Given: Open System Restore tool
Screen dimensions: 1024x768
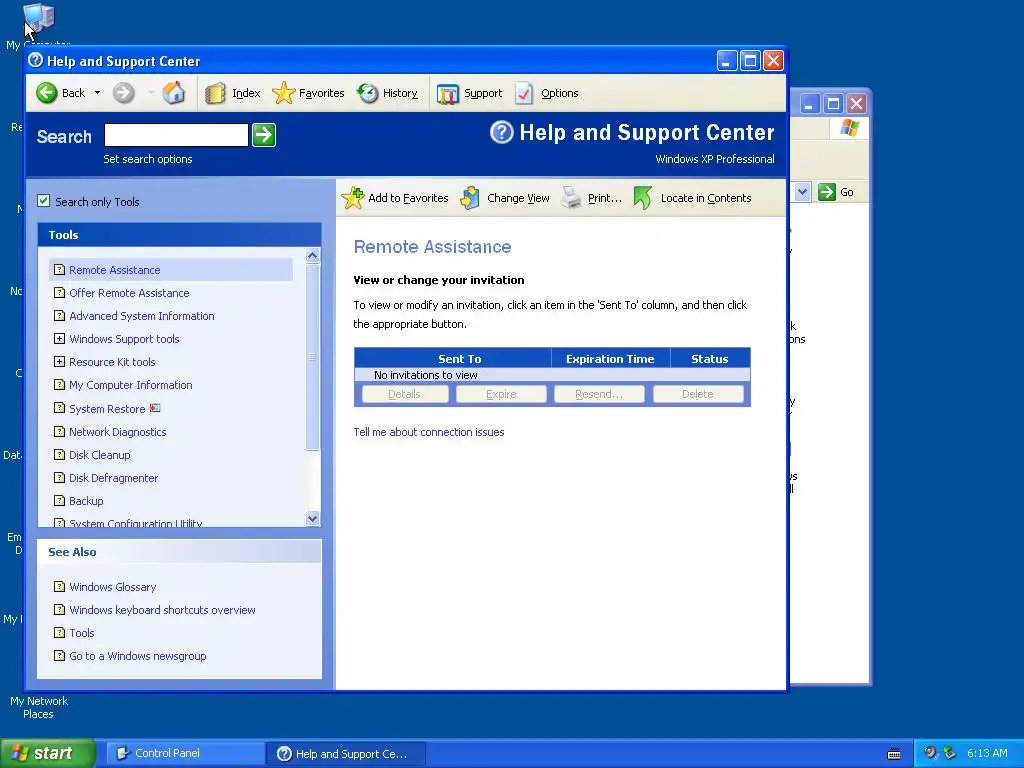Looking at the screenshot, I should pos(107,409).
